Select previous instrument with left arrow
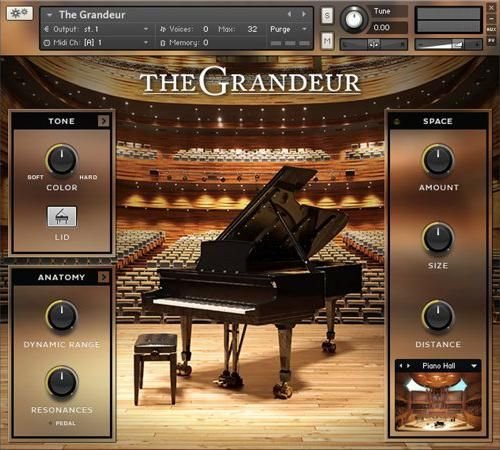This screenshot has width=500, height=450. point(289,14)
